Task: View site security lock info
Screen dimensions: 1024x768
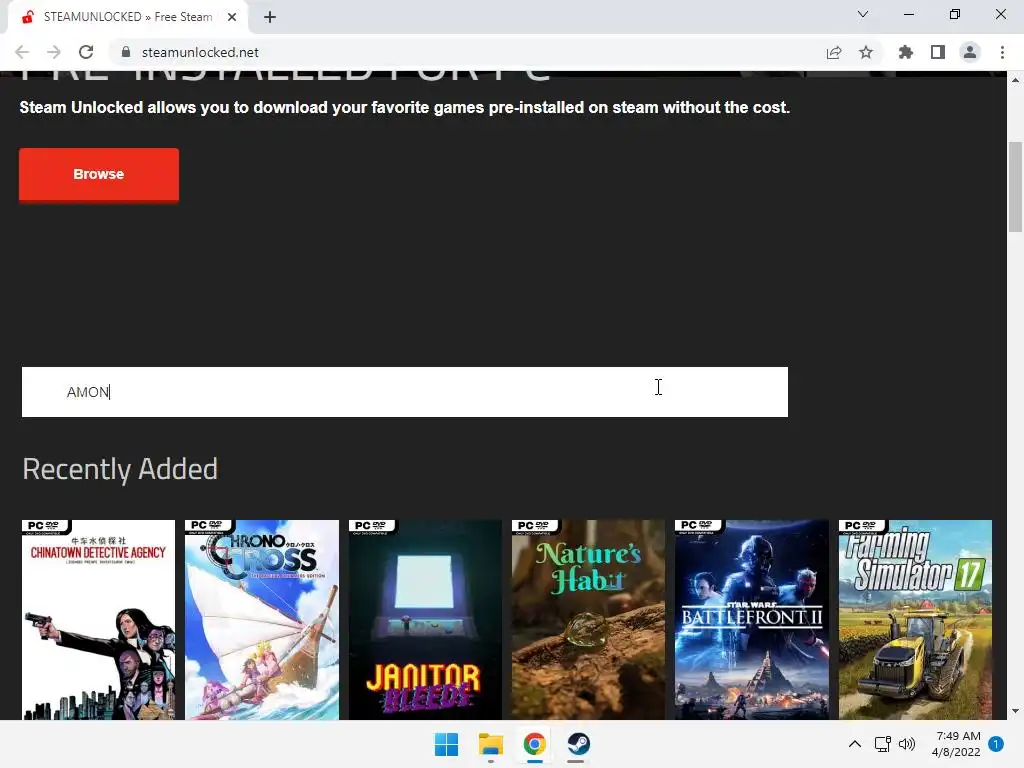Action: click(126, 52)
